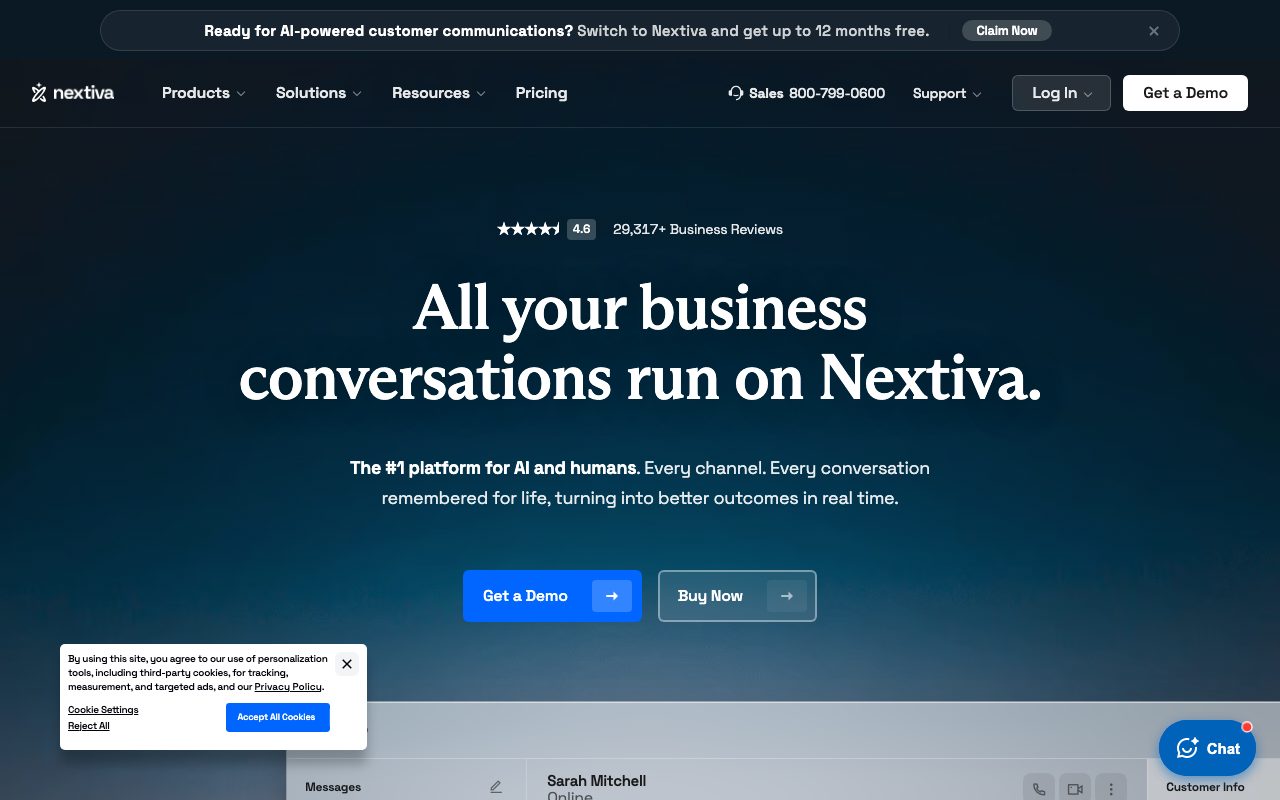Click Claim Now in the promo banner
This screenshot has width=1280, height=800.
(1007, 31)
